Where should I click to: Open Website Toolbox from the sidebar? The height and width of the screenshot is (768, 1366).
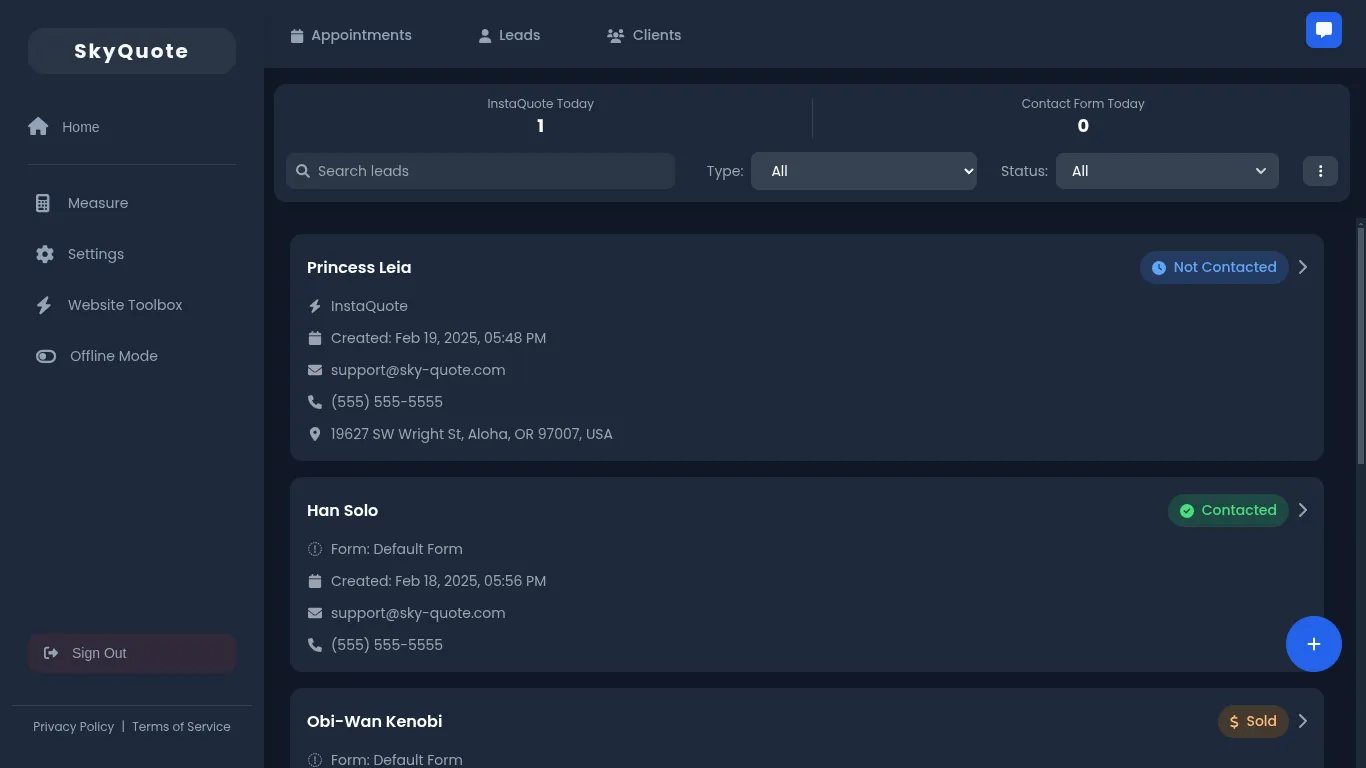point(132,305)
